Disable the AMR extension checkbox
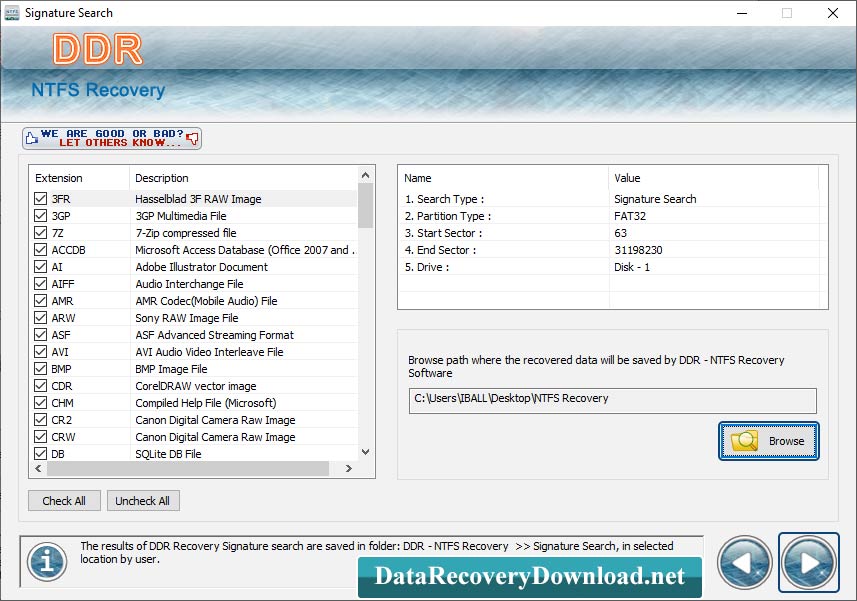 (x=40, y=300)
